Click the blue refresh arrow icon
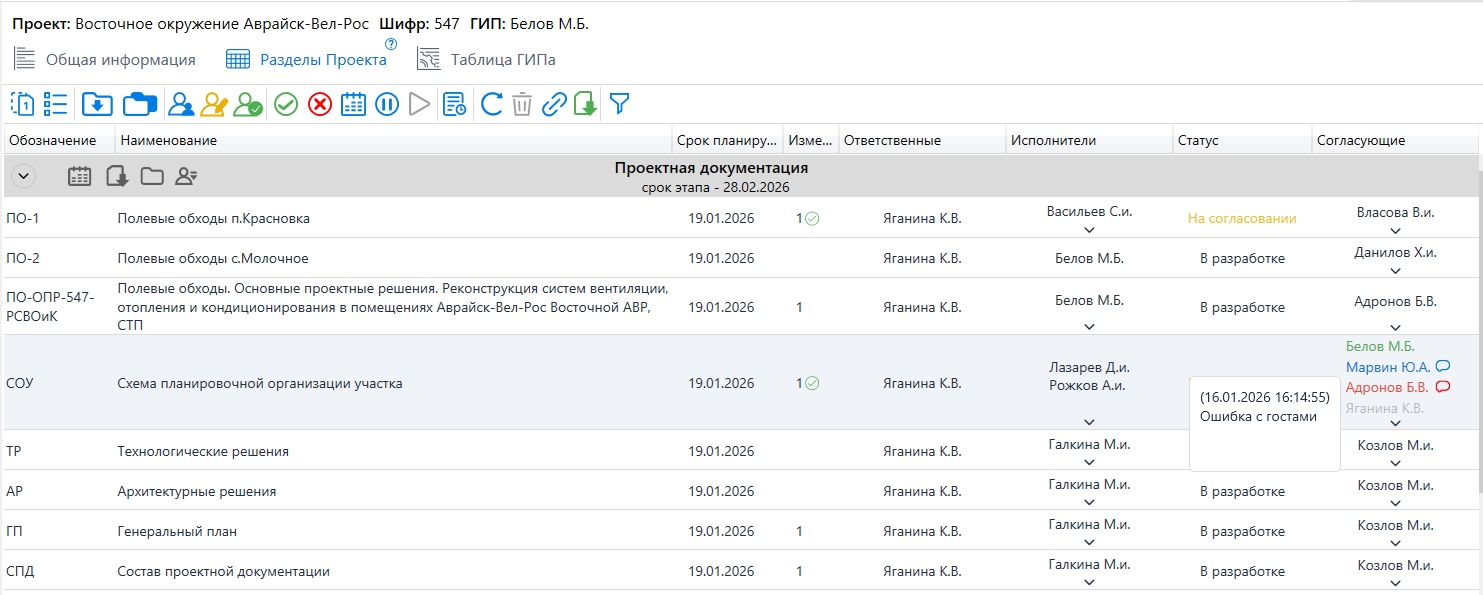Viewport: 1483px width, 595px height. (491, 104)
